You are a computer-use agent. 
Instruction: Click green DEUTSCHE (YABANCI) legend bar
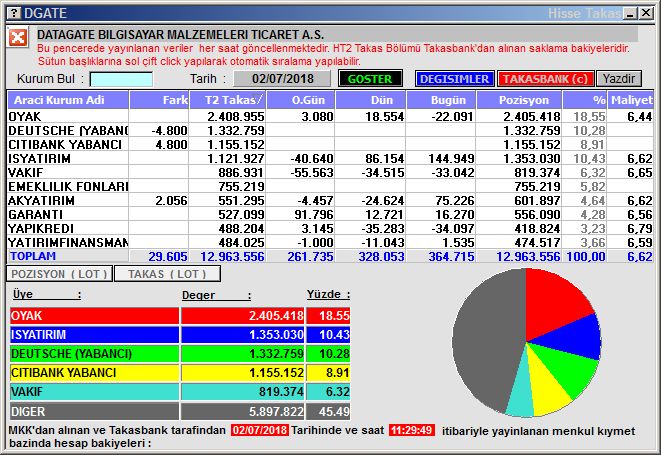pos(94,354)
